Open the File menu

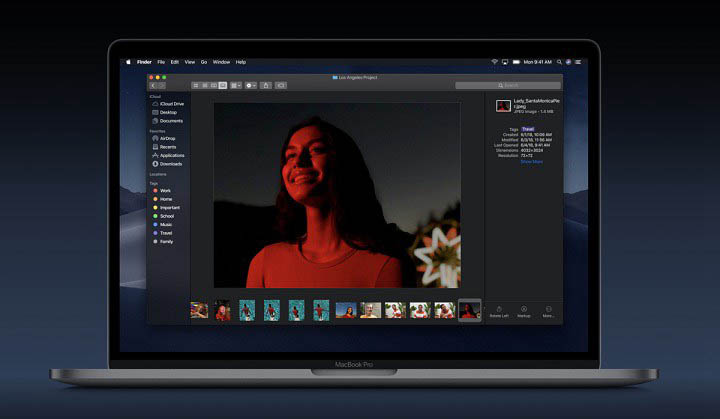coord(161,62)
